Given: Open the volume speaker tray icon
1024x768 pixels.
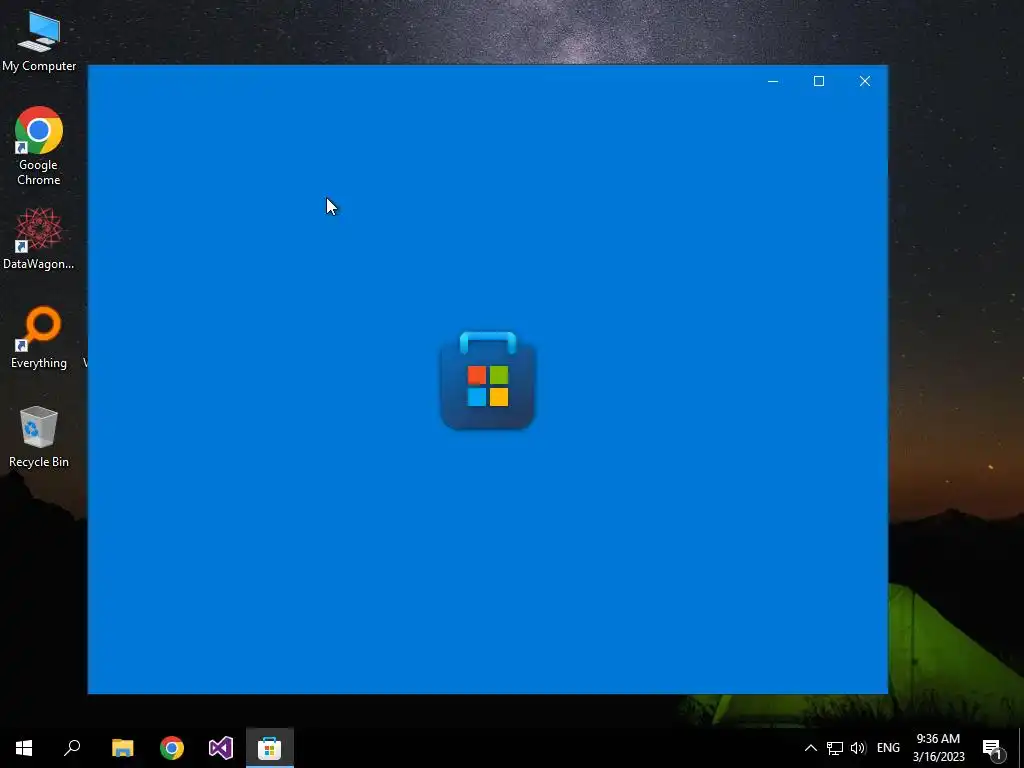Looking at the screenshot, I should (x=858, y=748).
